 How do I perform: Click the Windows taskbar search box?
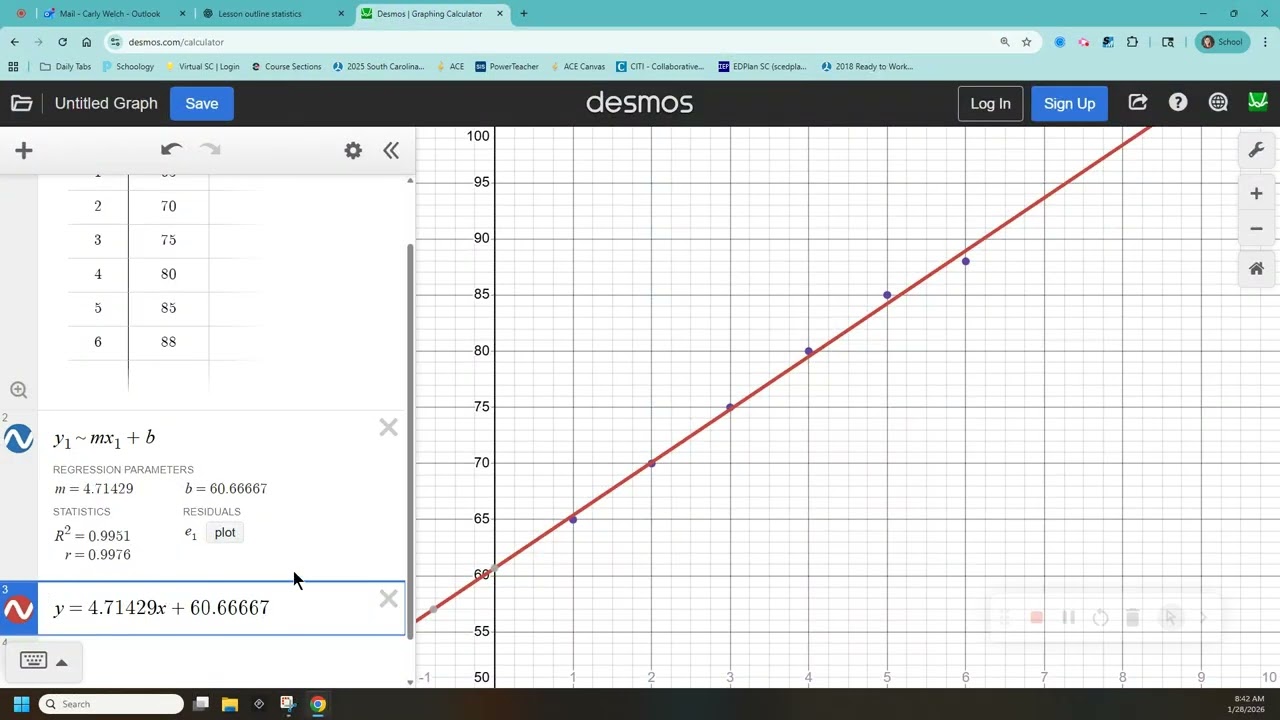click(112, 704)
